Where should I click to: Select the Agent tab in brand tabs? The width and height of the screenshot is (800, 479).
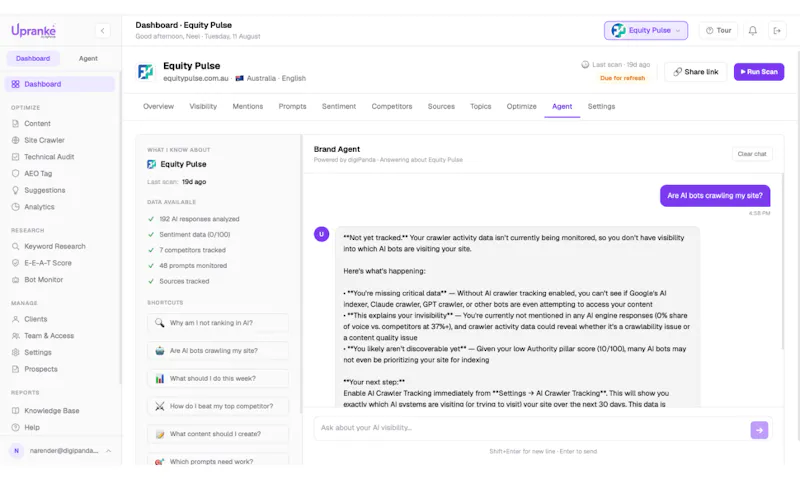tap(562, 107)
